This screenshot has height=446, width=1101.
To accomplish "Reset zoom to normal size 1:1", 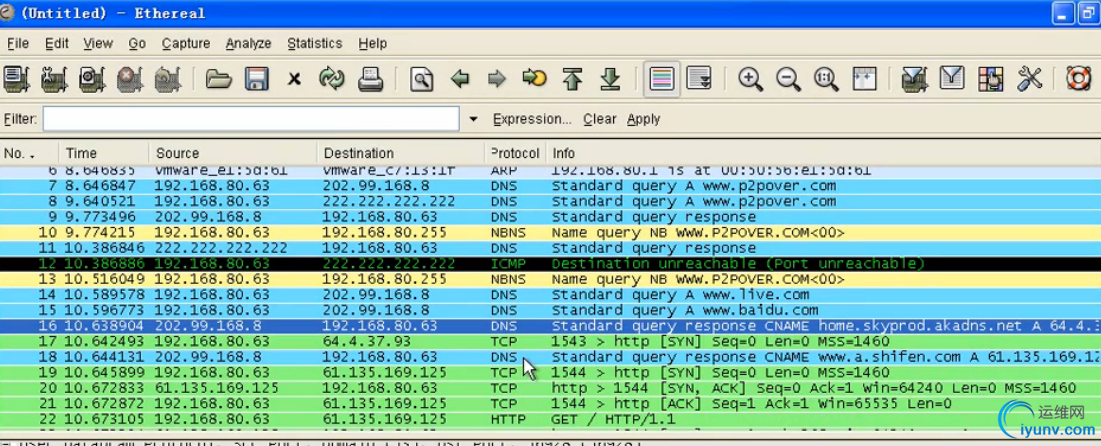I will [x=826, y=79].
